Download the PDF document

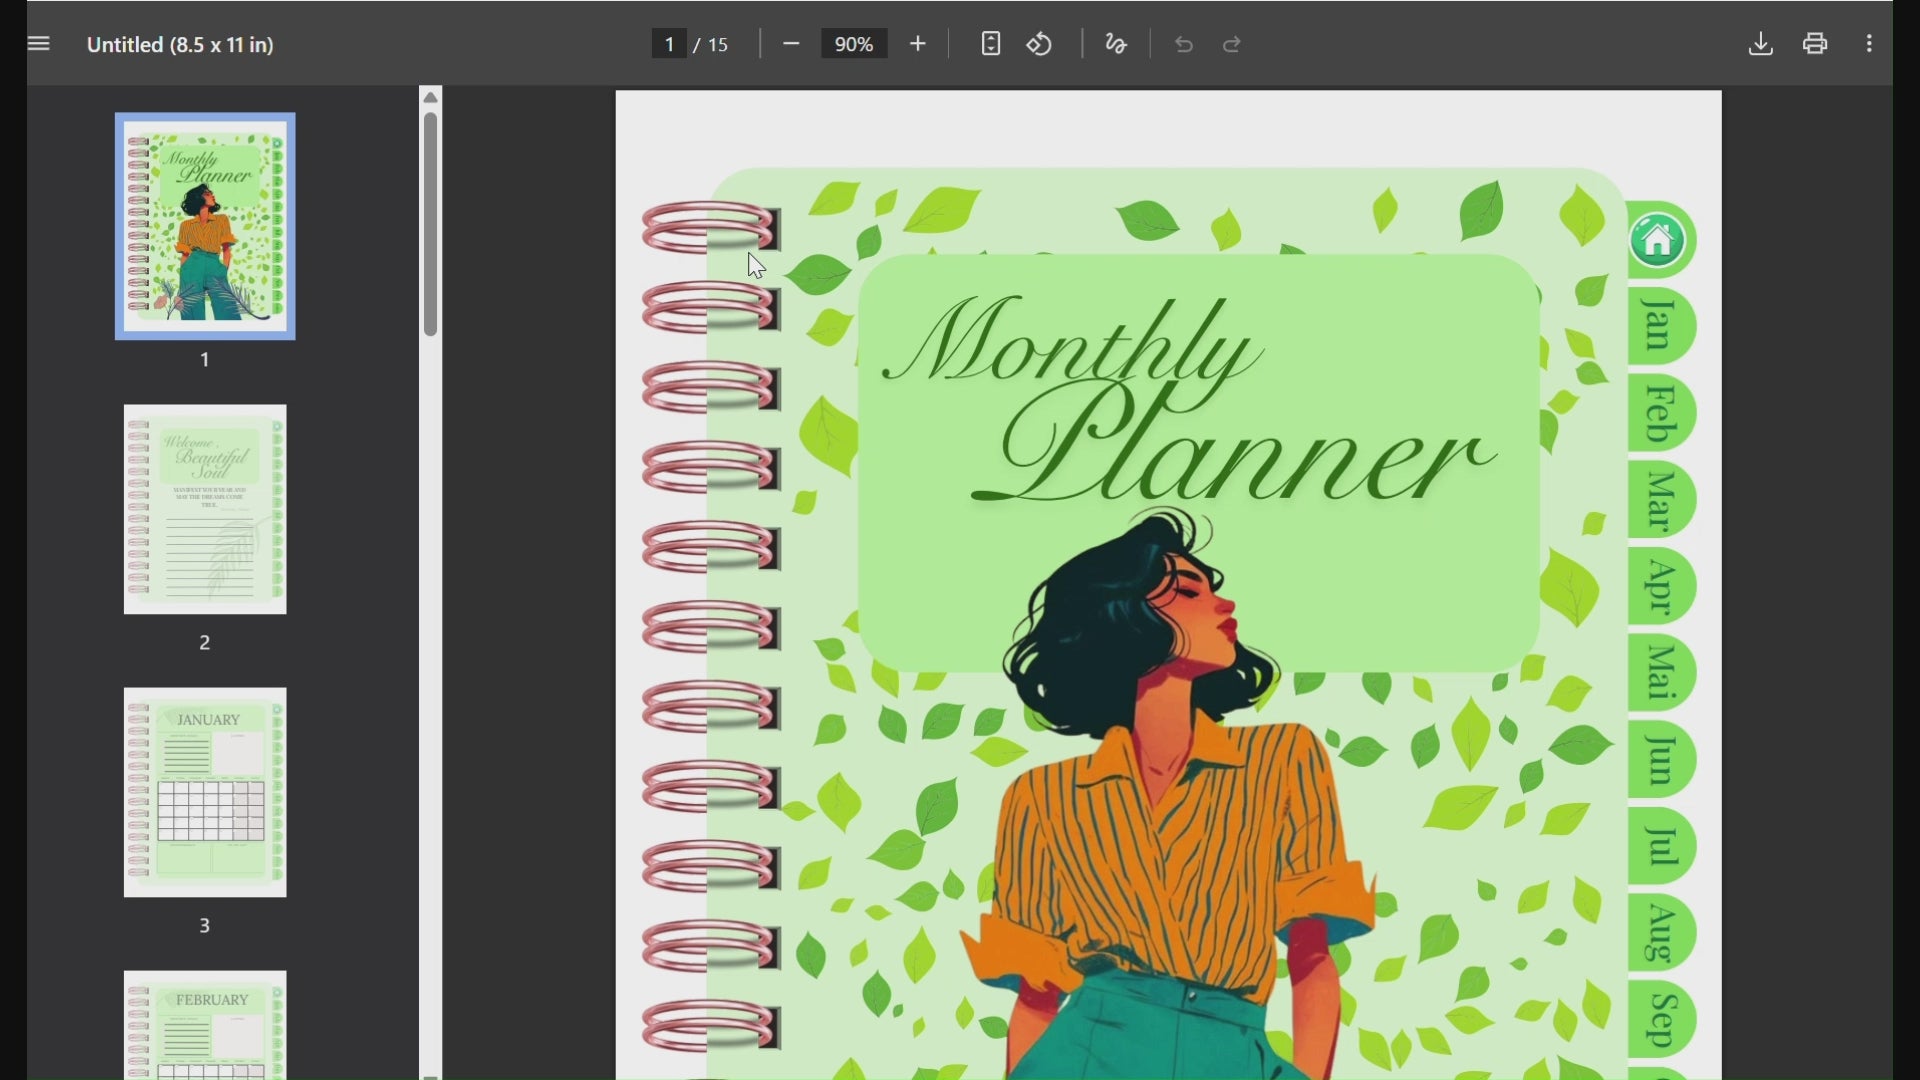pos(1760,44)
